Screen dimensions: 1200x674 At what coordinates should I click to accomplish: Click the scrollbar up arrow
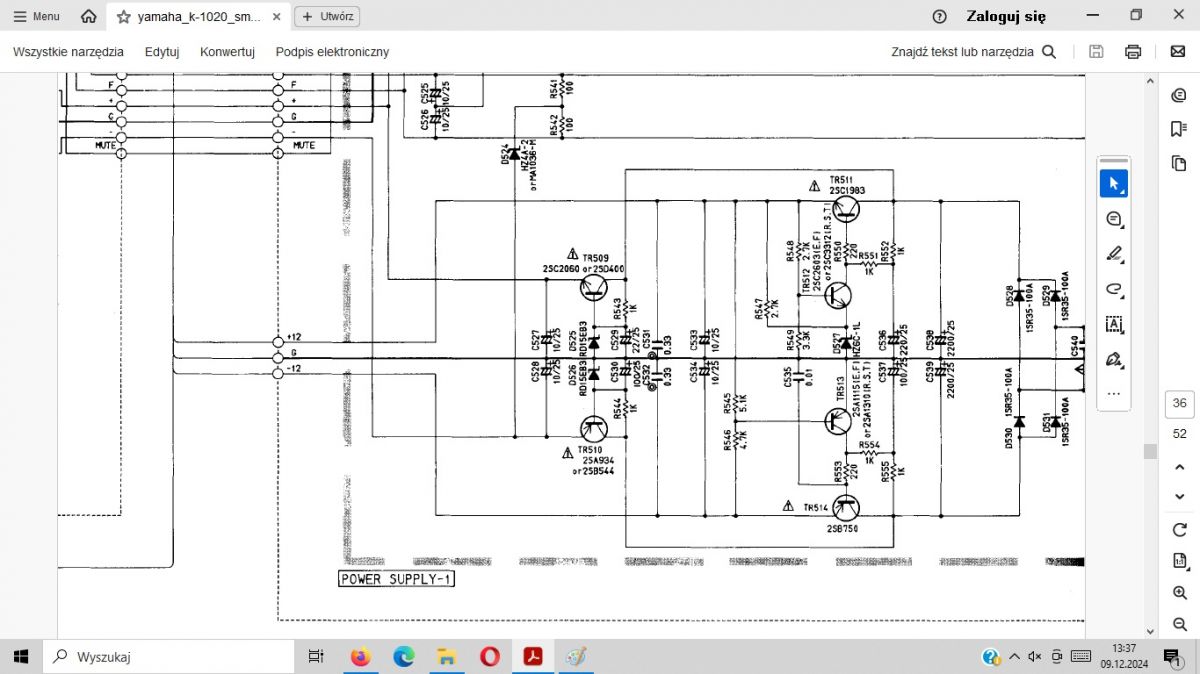(x=1150, y=79)
